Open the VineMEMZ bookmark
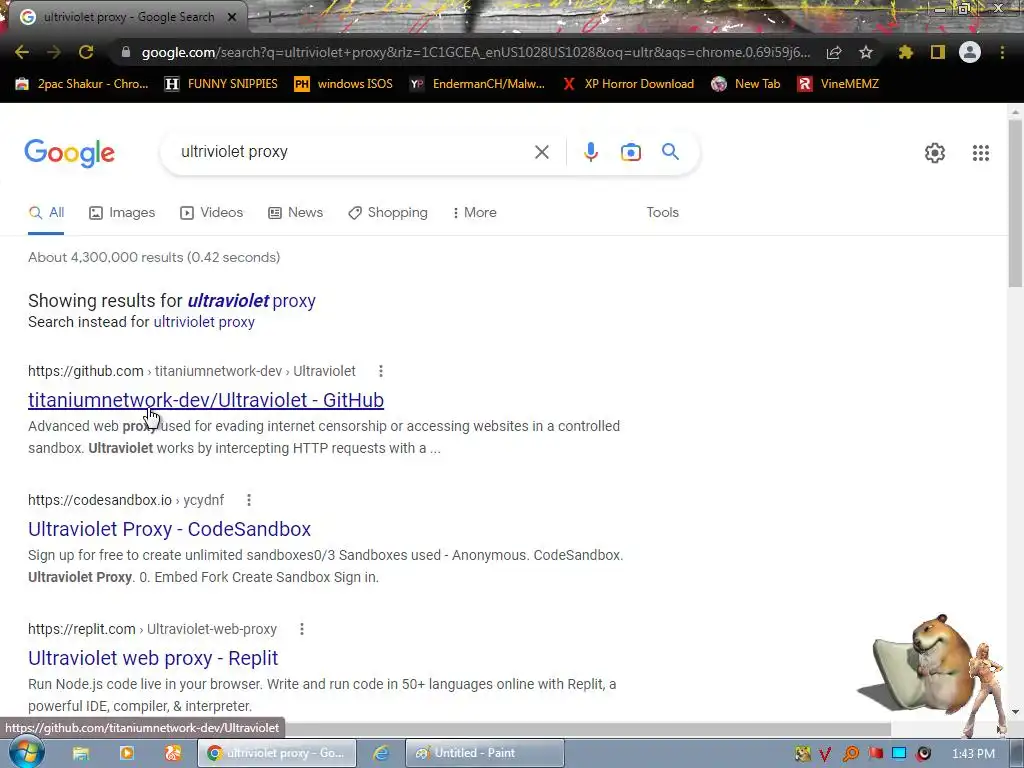 [x=838, y=84]
